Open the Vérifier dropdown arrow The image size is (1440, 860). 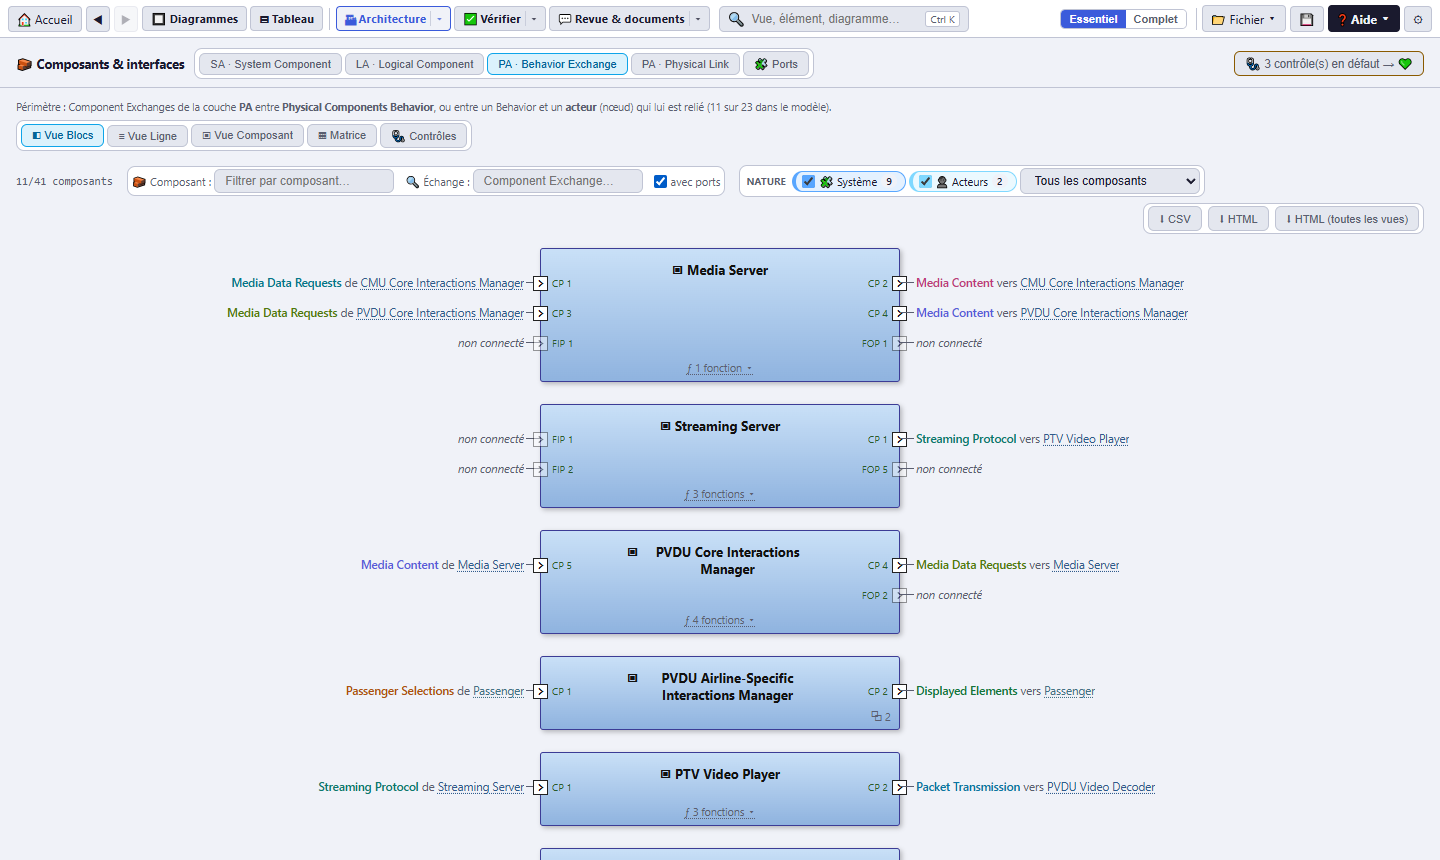[x=534, y=19]
